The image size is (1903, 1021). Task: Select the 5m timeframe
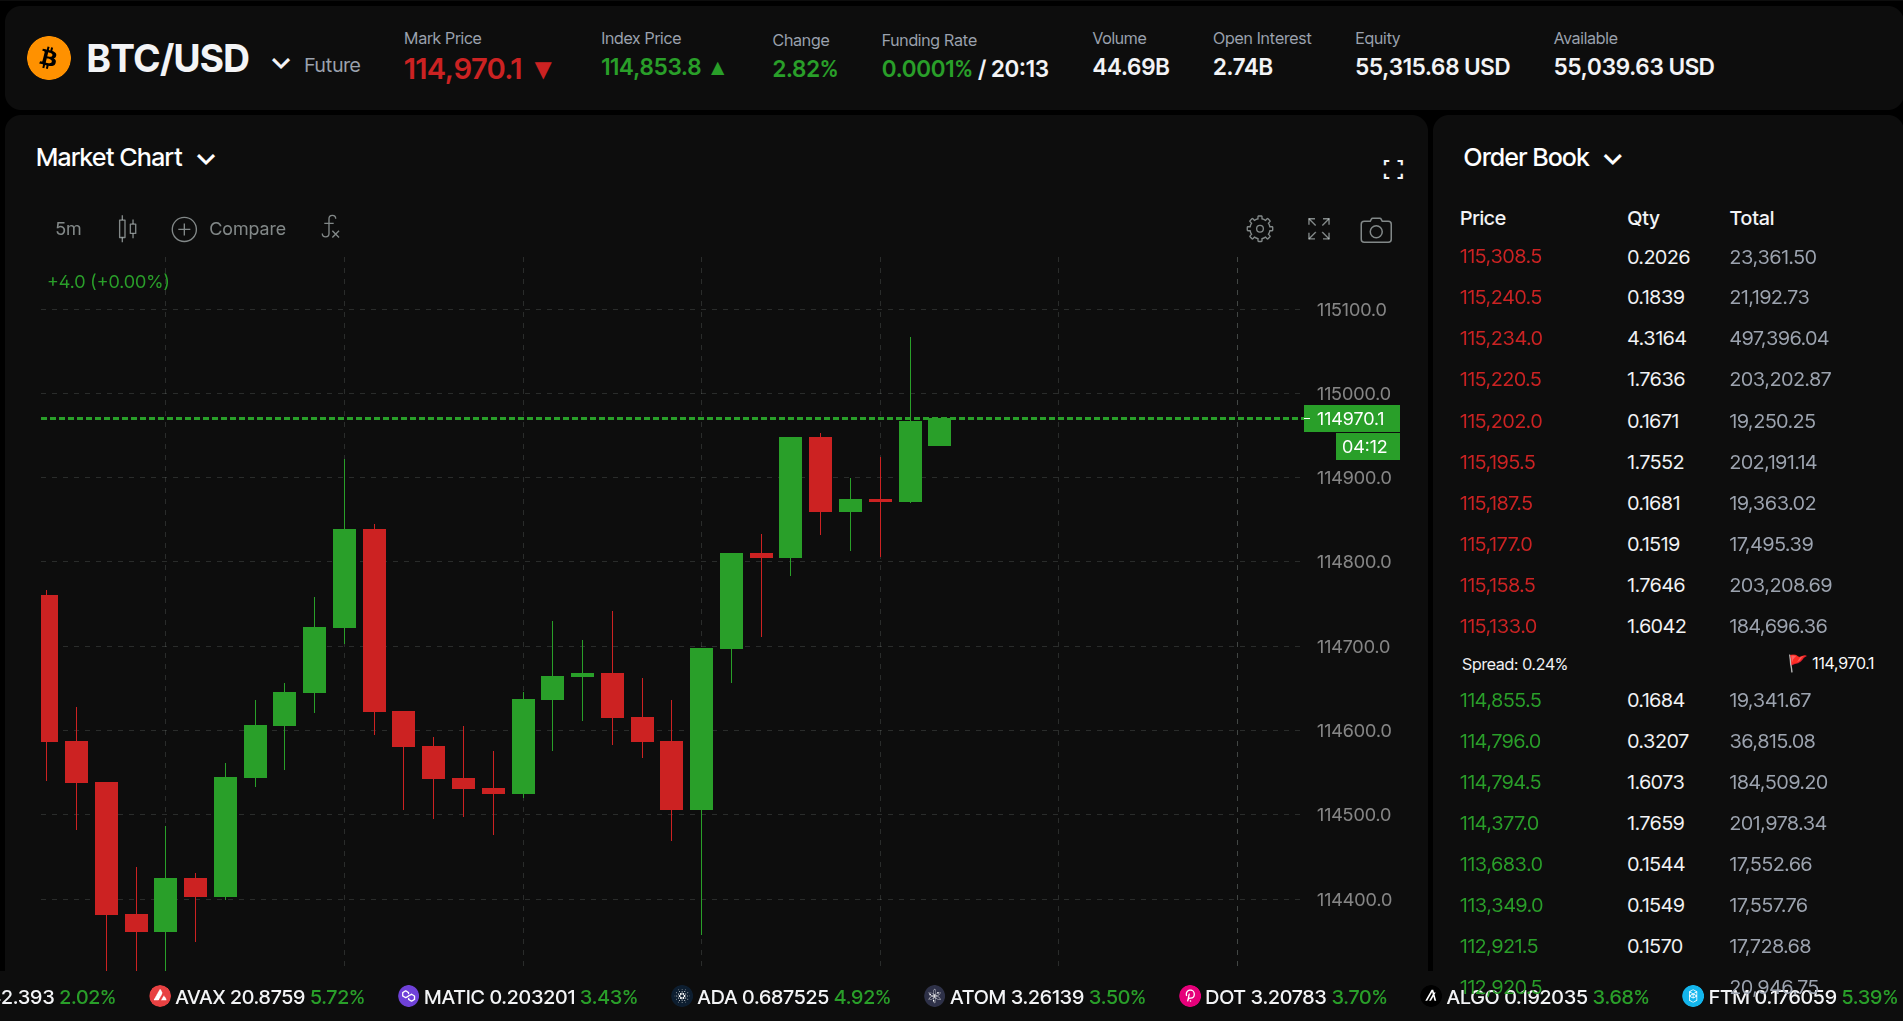click(x=67, y=228)
